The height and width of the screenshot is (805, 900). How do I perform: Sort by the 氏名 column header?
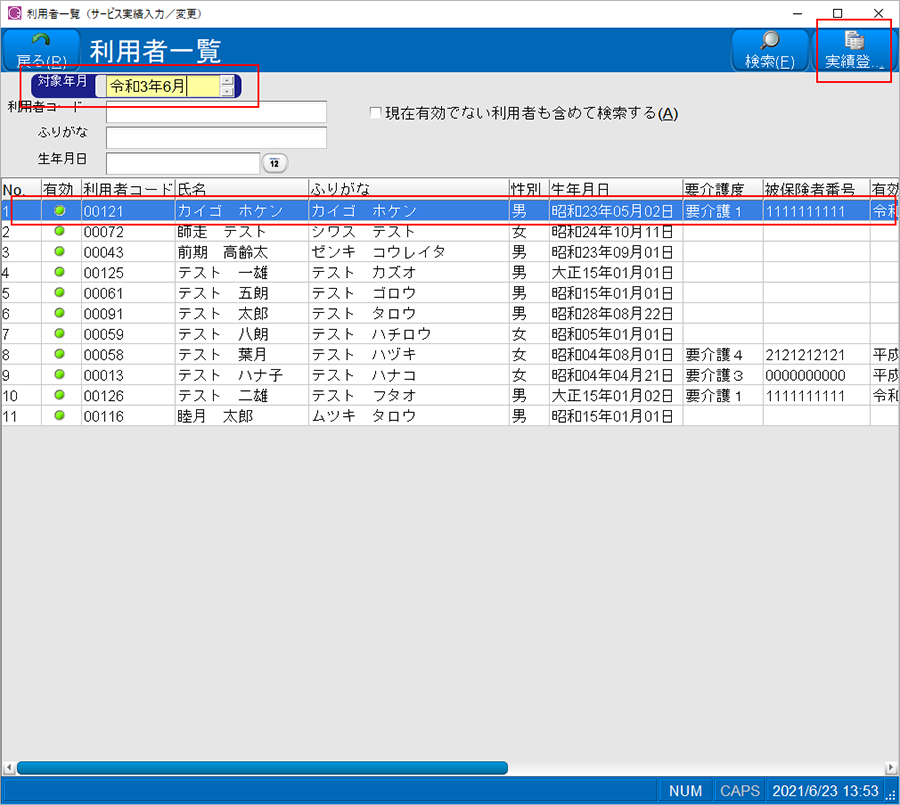point(240,189)
